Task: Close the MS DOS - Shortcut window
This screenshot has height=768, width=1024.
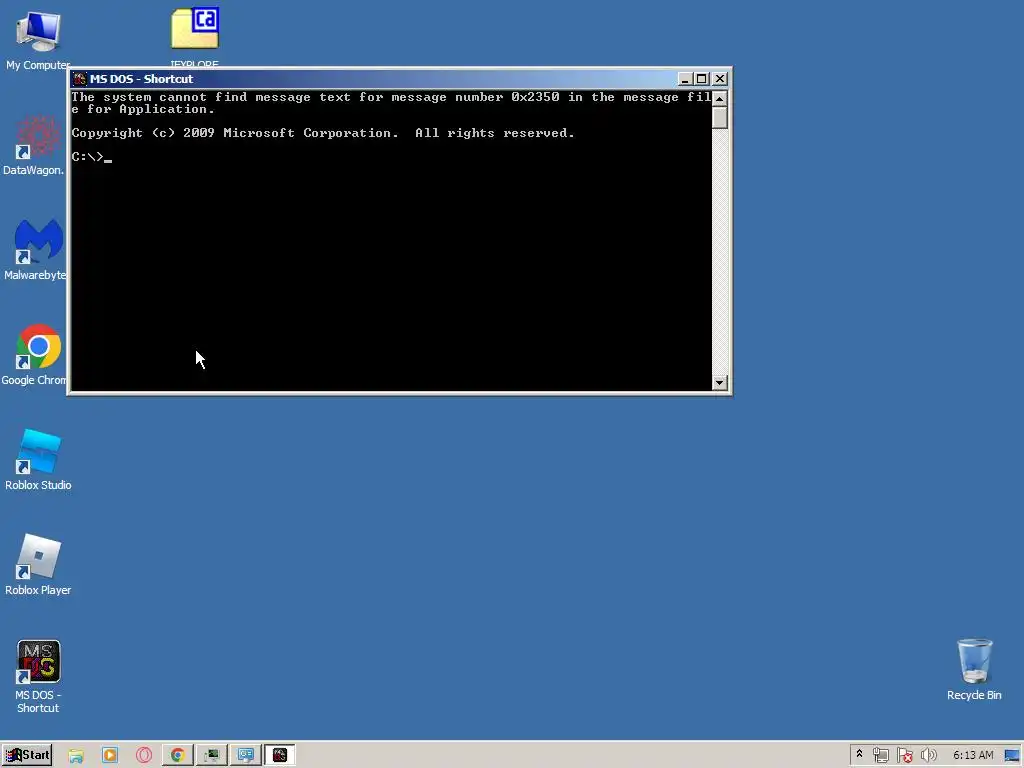Action: [720, 79]
